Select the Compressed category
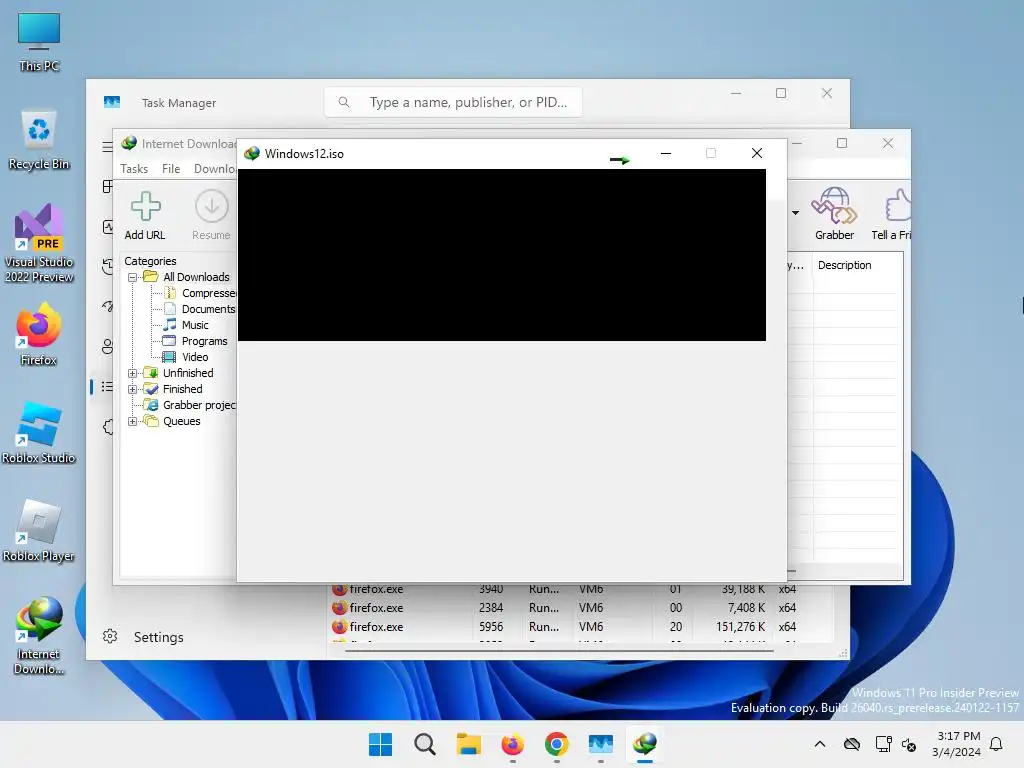Screen dimensions: 1024x768 [209, 293]
